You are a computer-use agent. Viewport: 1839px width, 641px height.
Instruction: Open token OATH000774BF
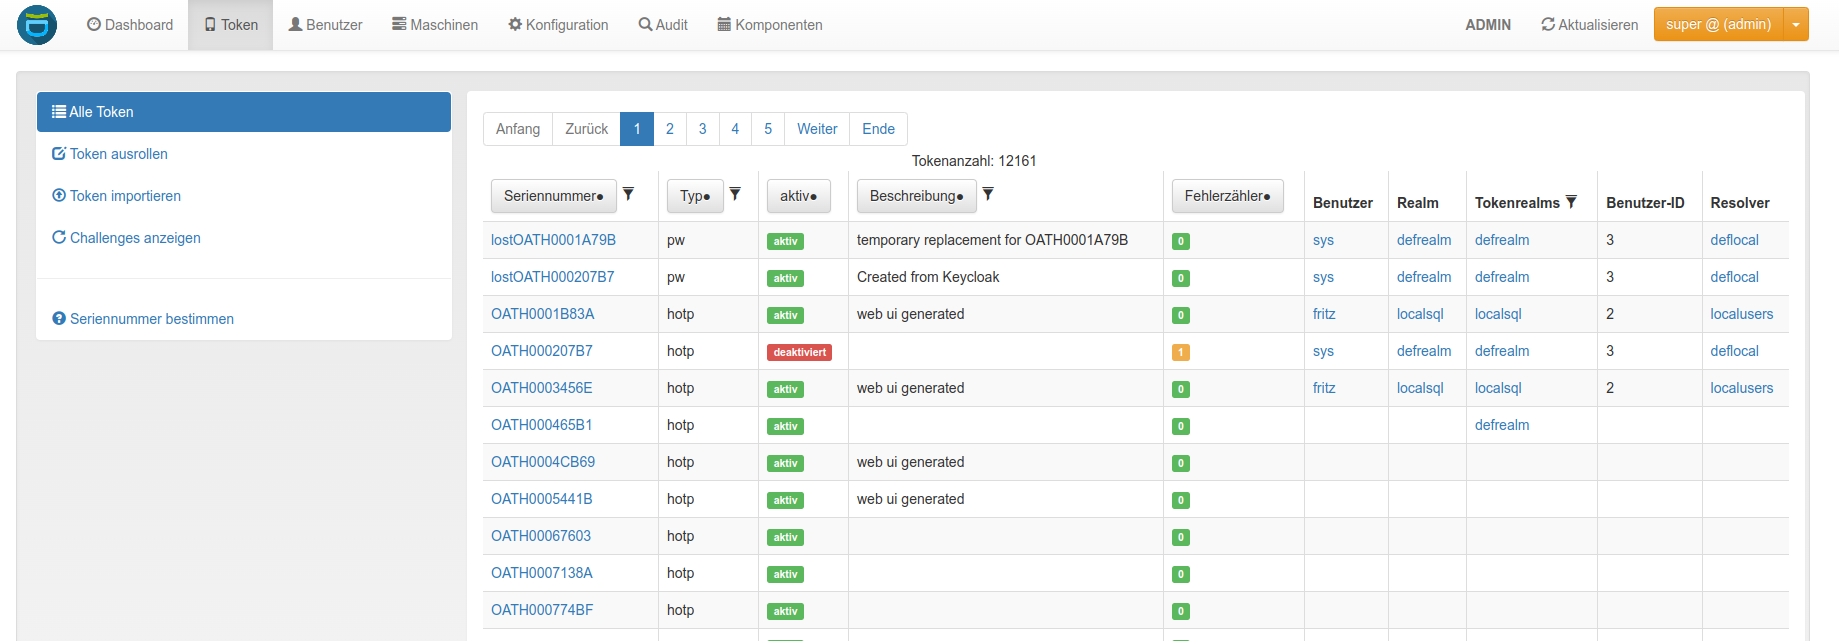[542, 610]
